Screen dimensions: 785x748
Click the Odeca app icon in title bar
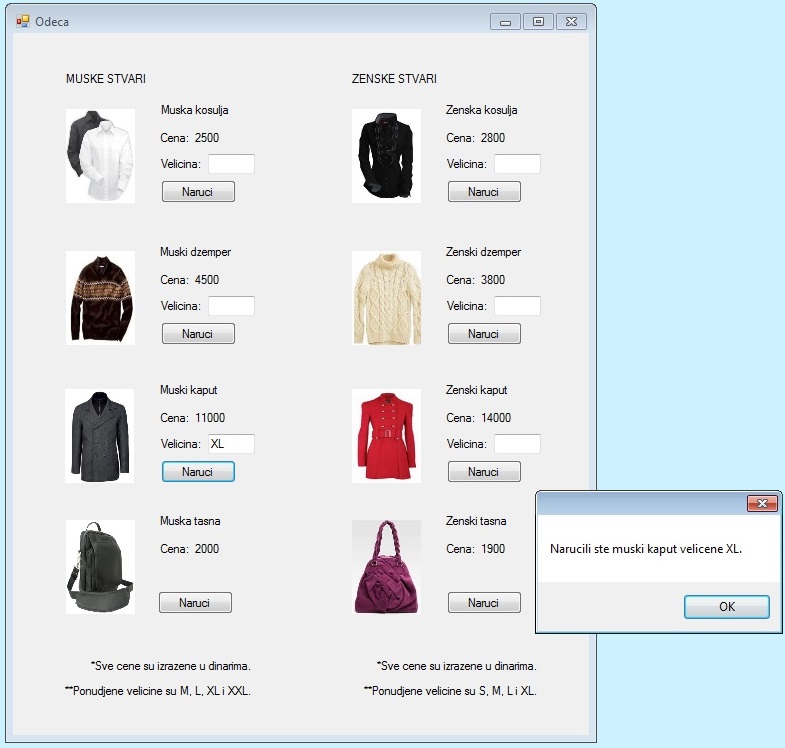(22, 21)
